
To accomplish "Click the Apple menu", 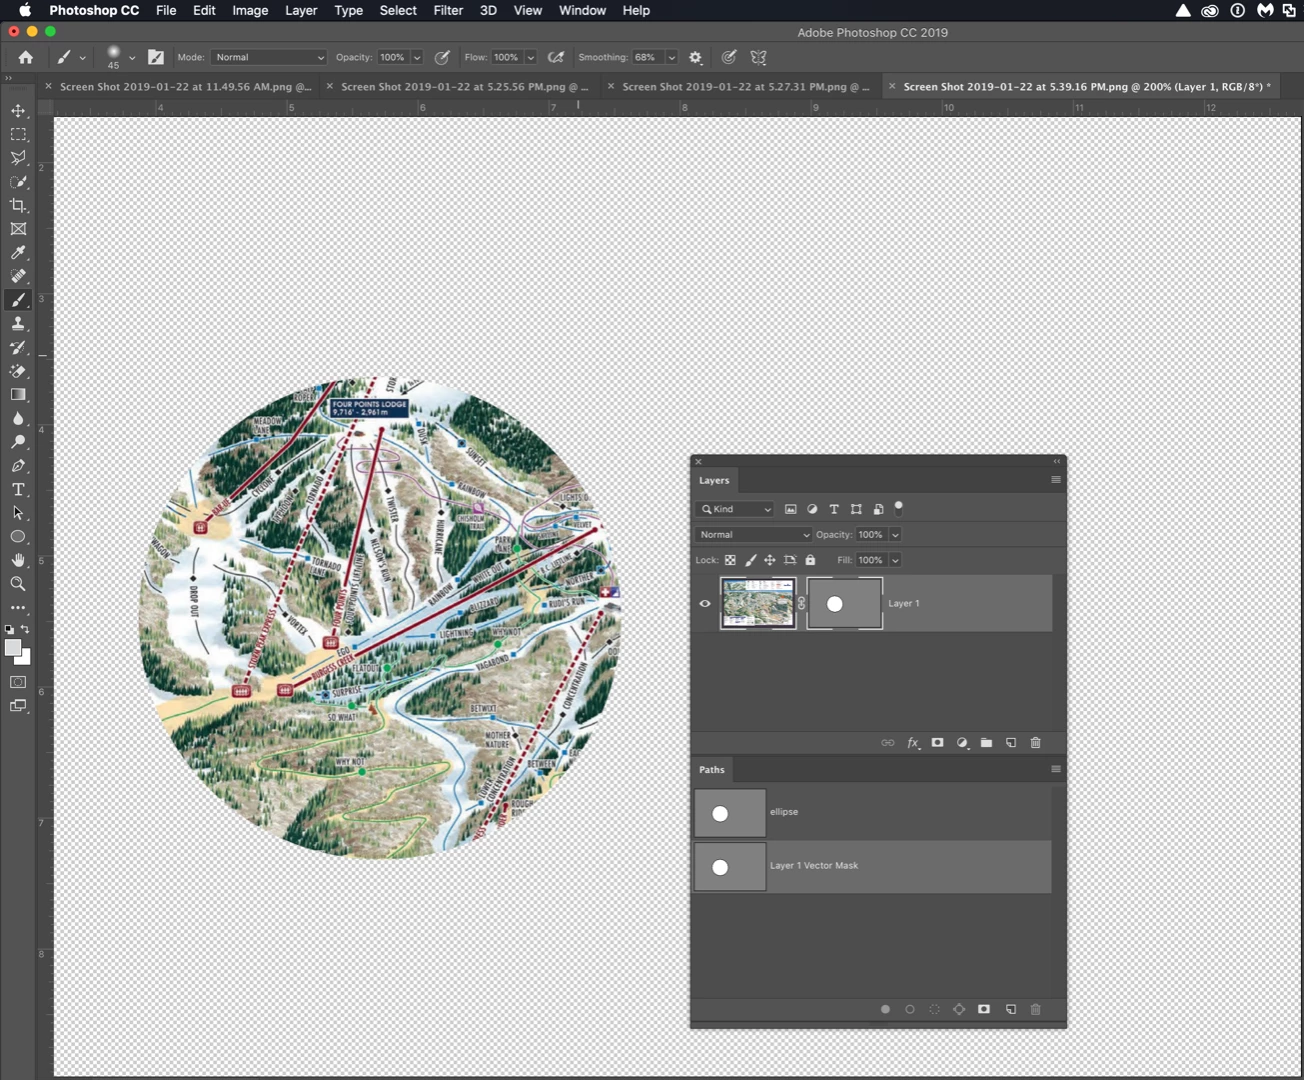I will [x=25, y=10].
